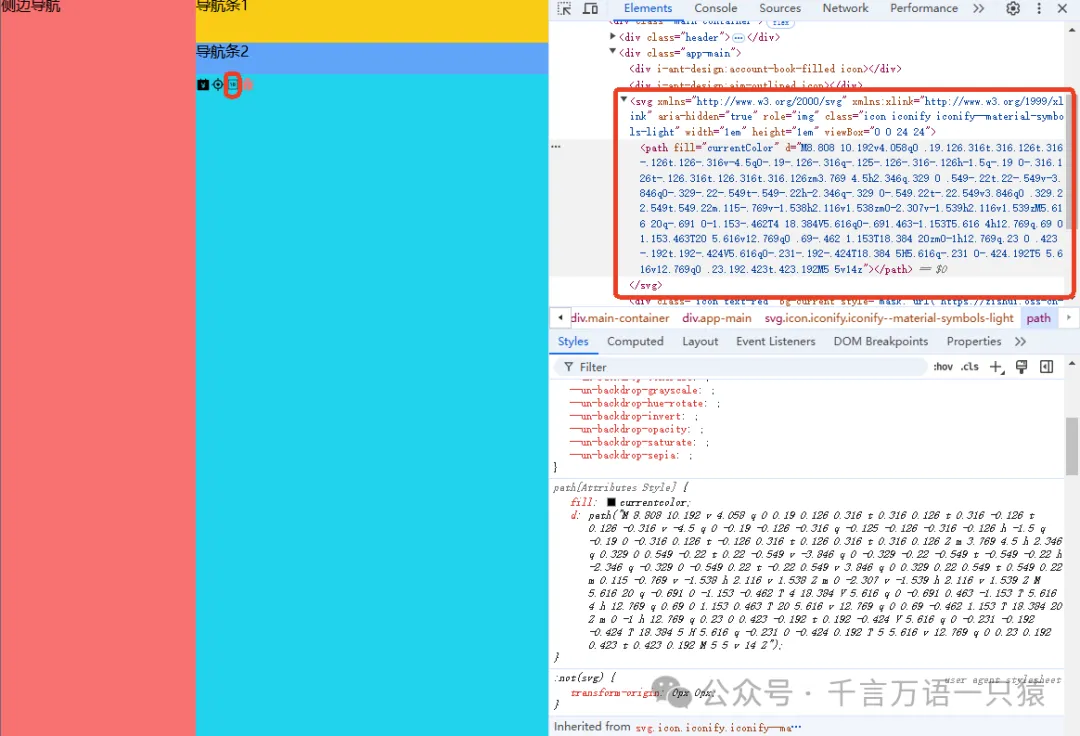Switch to the Console tab
1080x736 pixels.
[x=715, y=8]
